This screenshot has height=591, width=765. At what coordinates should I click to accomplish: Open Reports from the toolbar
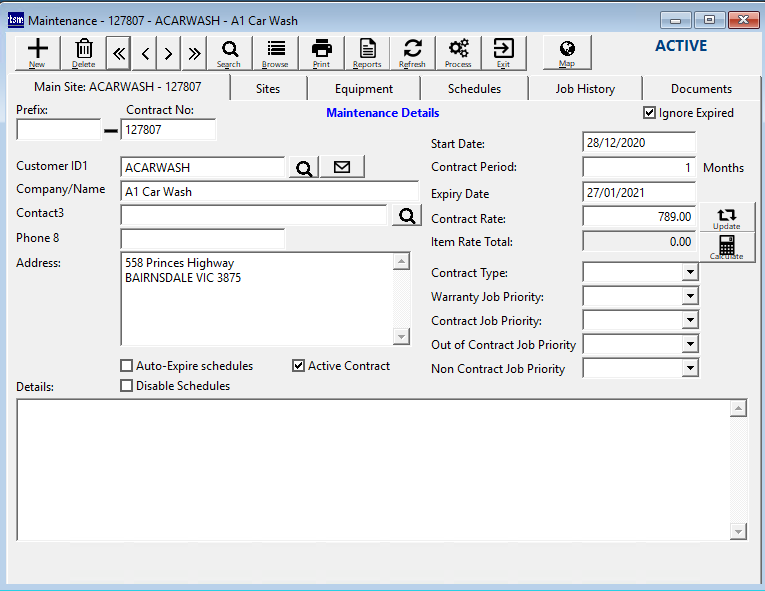(x=367, y=52)
